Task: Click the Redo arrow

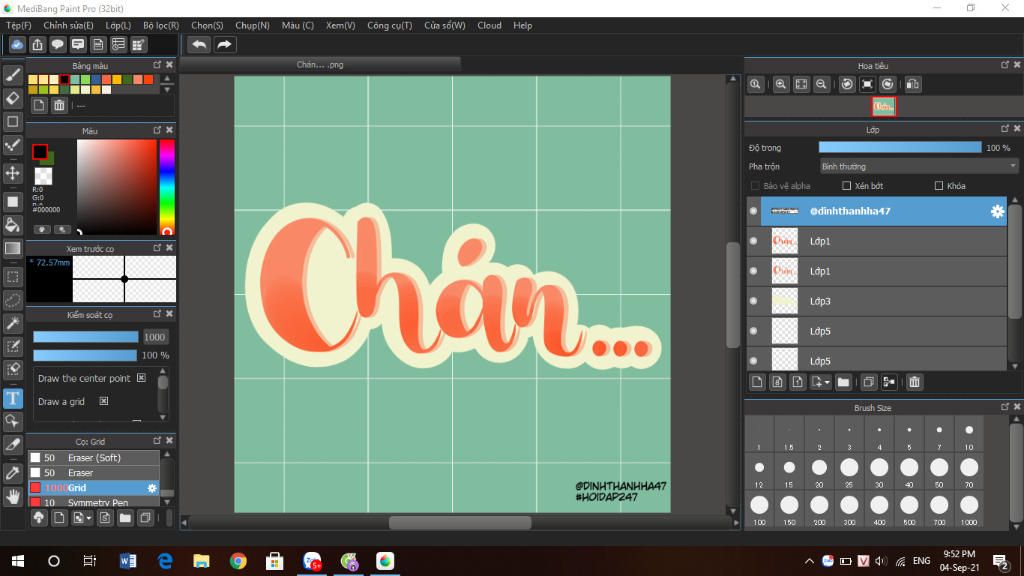Action: (224, 44)
